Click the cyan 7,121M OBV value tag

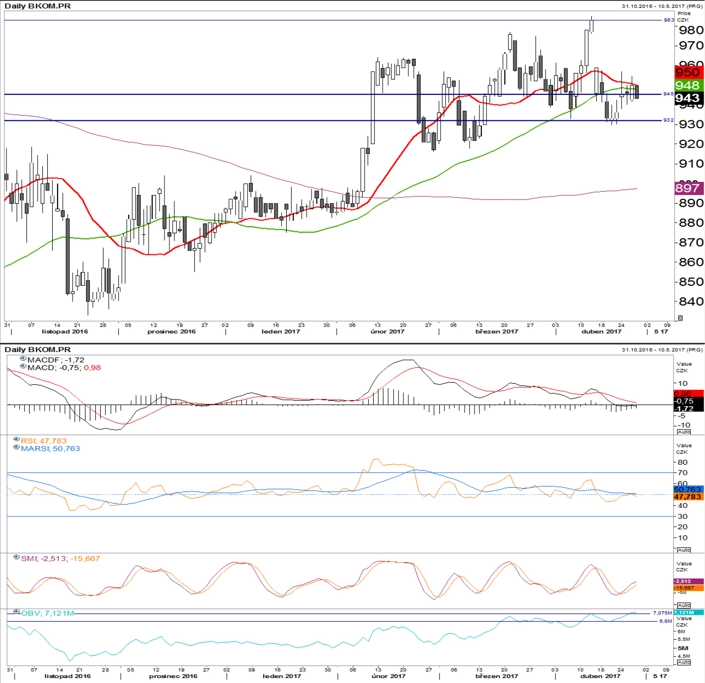pos(689,612)
